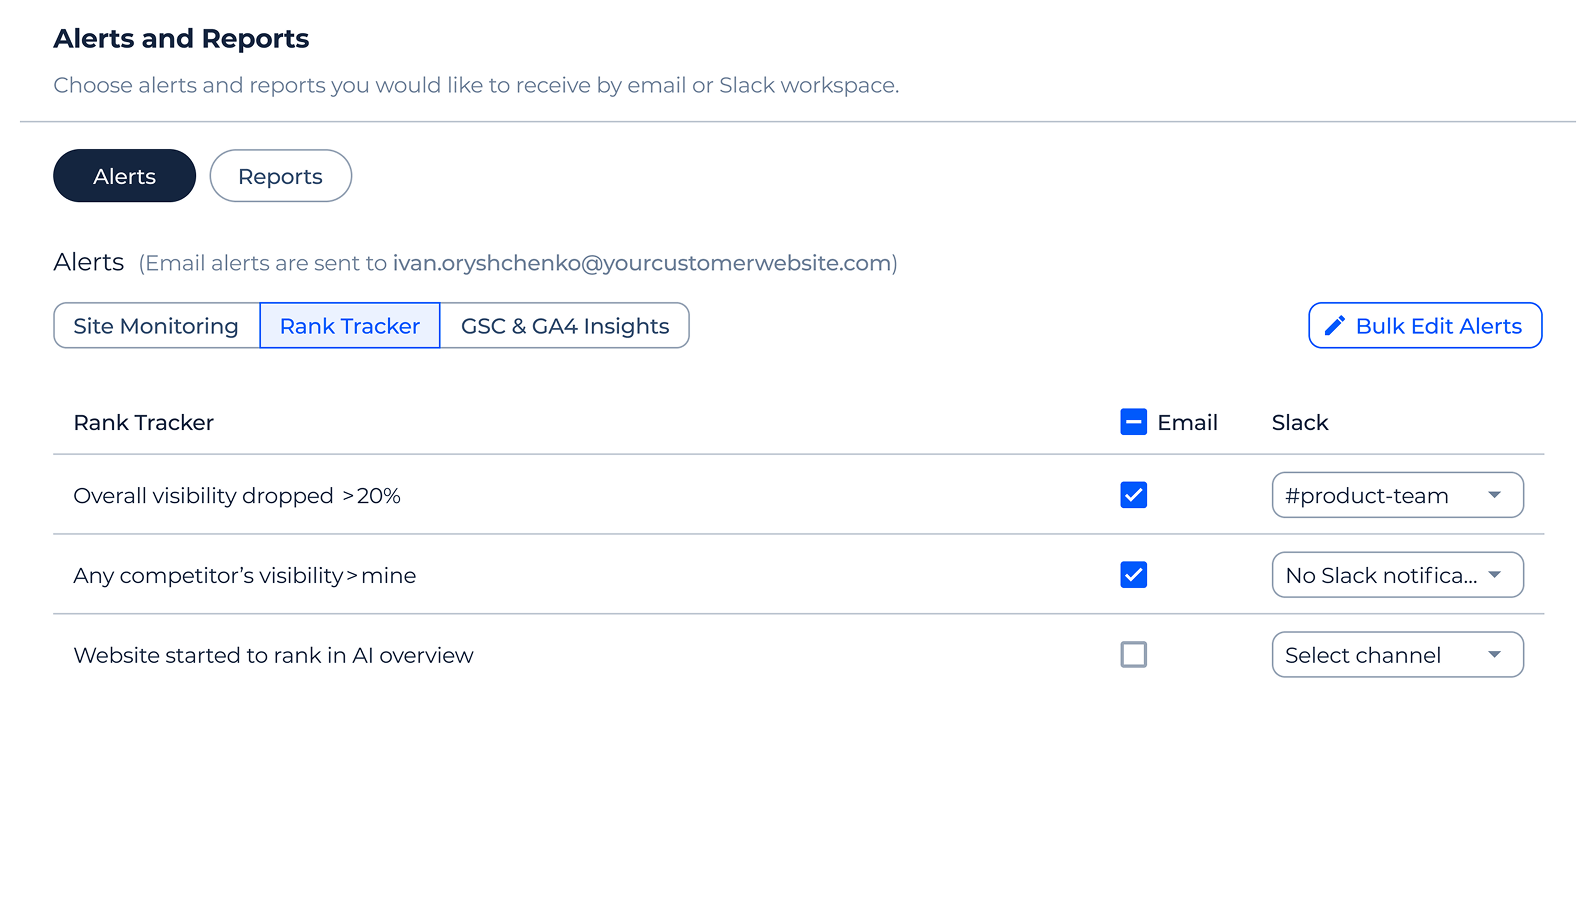Select the Rank Tracker alerts tab
This screenshot has width=1596, height=900.
pyautogui.click(x=349, y=326)
